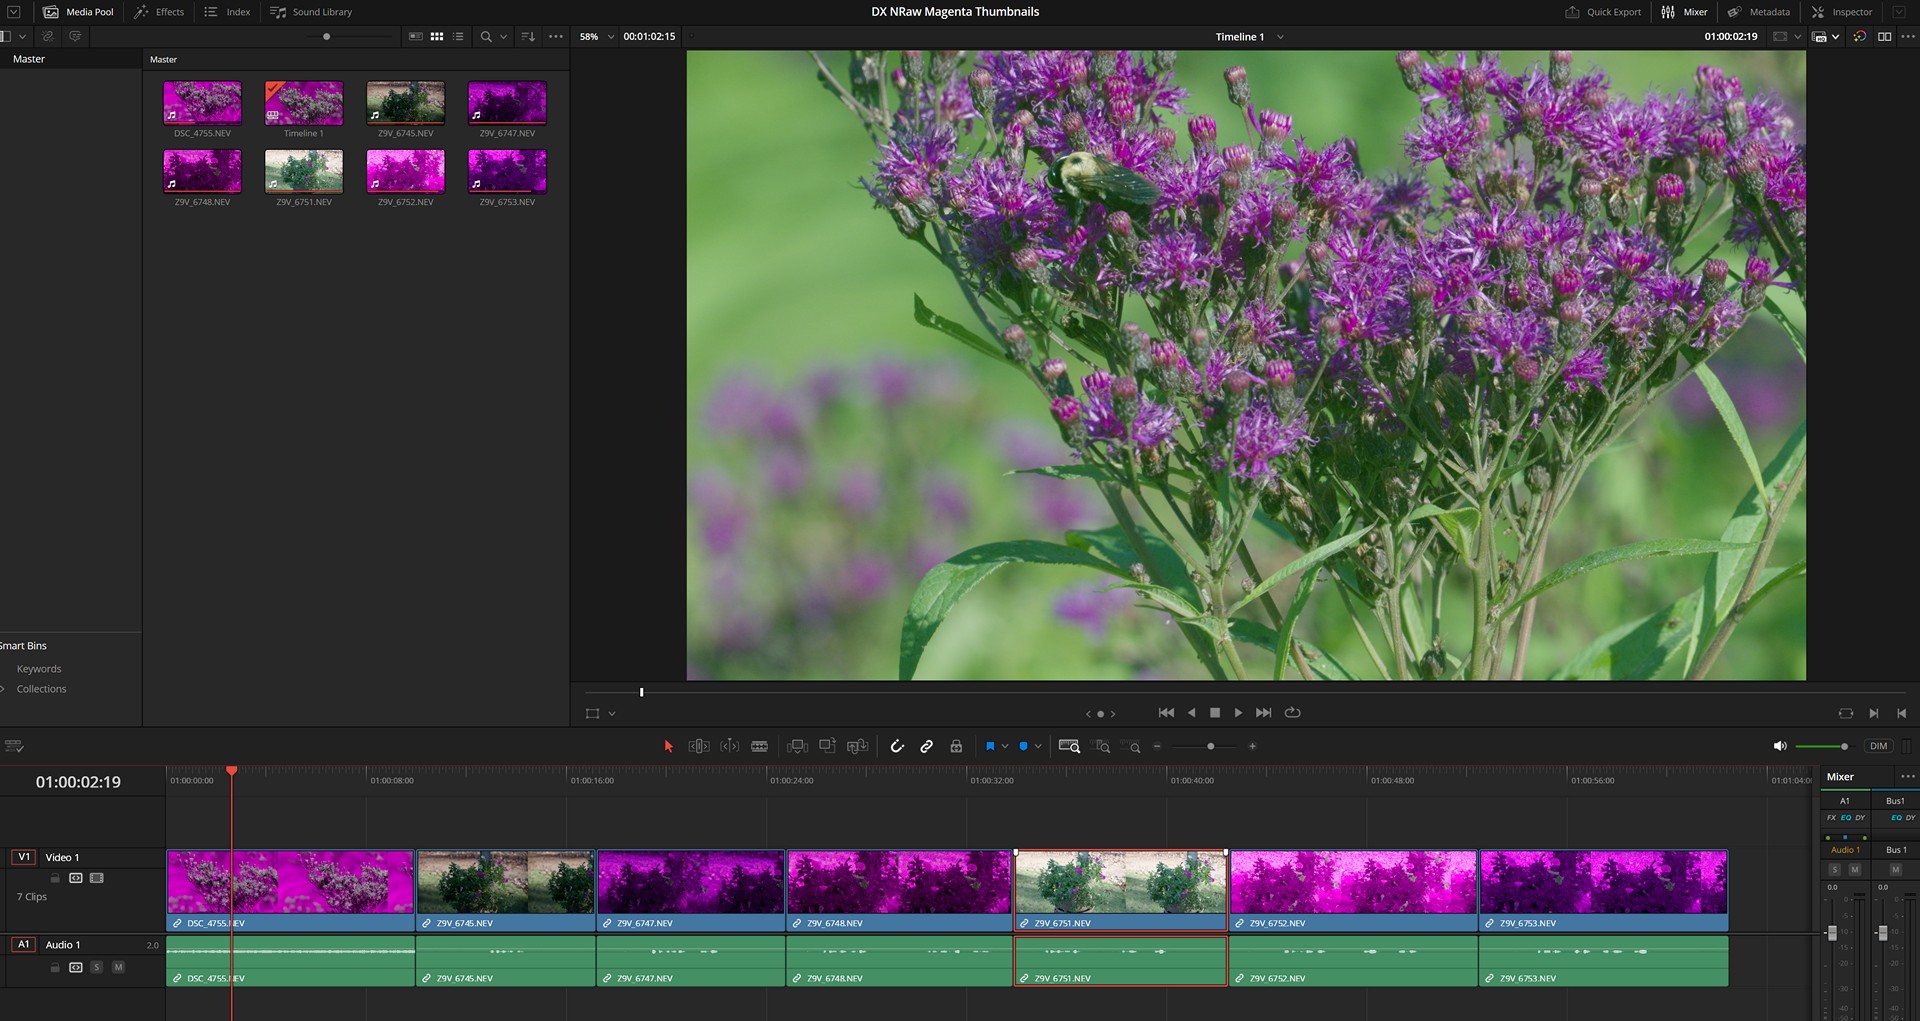Adjust the timeline zoom slider handle
Screen dimensions: 1920x1021
1210,746
